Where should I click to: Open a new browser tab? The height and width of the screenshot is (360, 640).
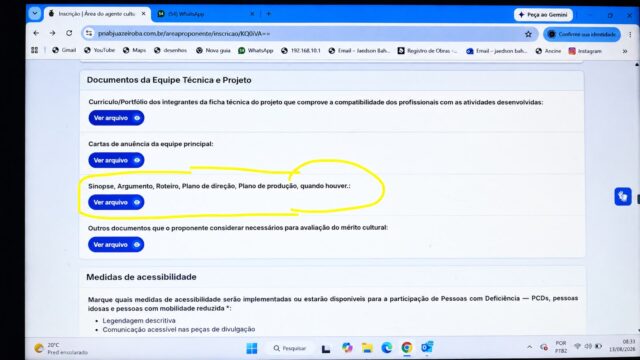(269, 14)
